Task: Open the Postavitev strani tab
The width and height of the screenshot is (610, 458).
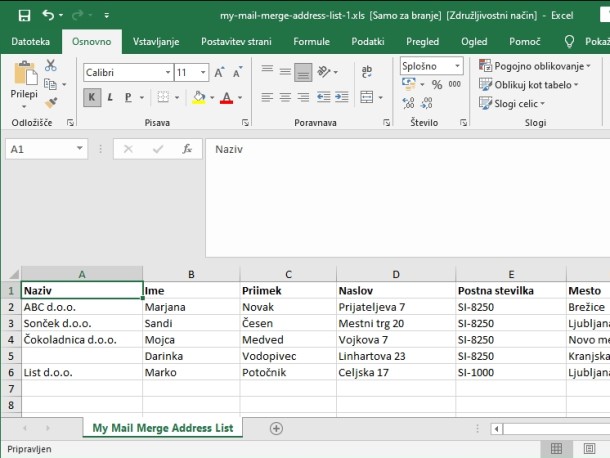Action: [x=236, y=42]
